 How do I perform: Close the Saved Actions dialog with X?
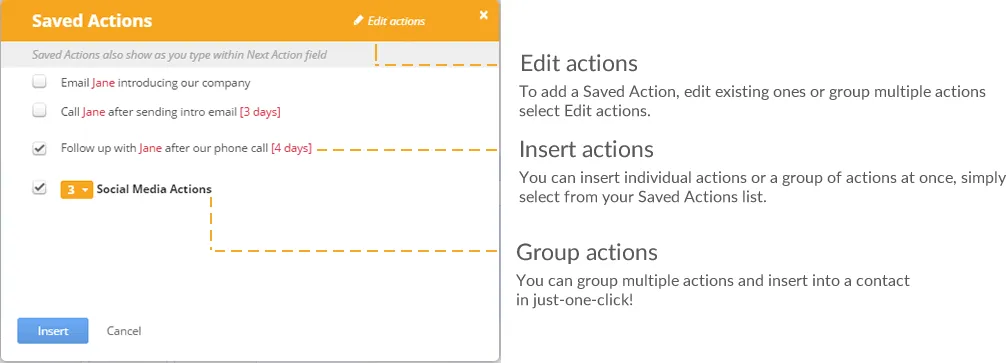[484, 15]
